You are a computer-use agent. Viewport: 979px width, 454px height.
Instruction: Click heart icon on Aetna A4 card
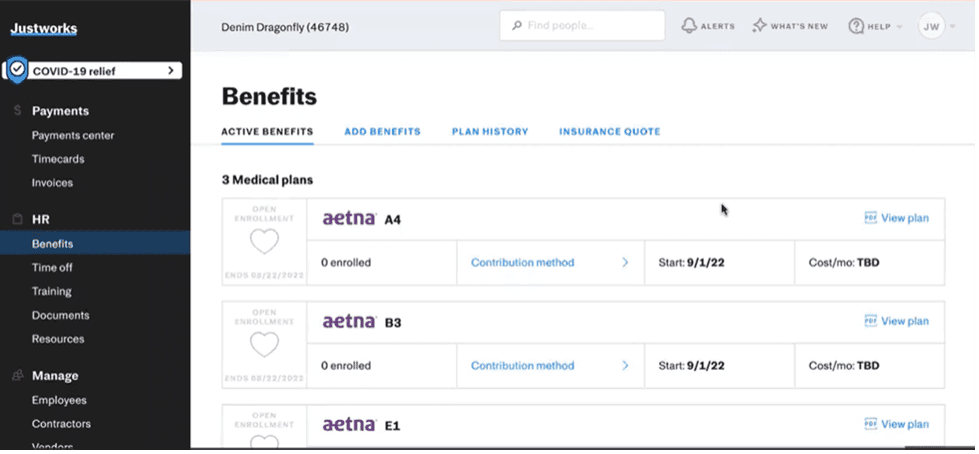pos(264,242)
